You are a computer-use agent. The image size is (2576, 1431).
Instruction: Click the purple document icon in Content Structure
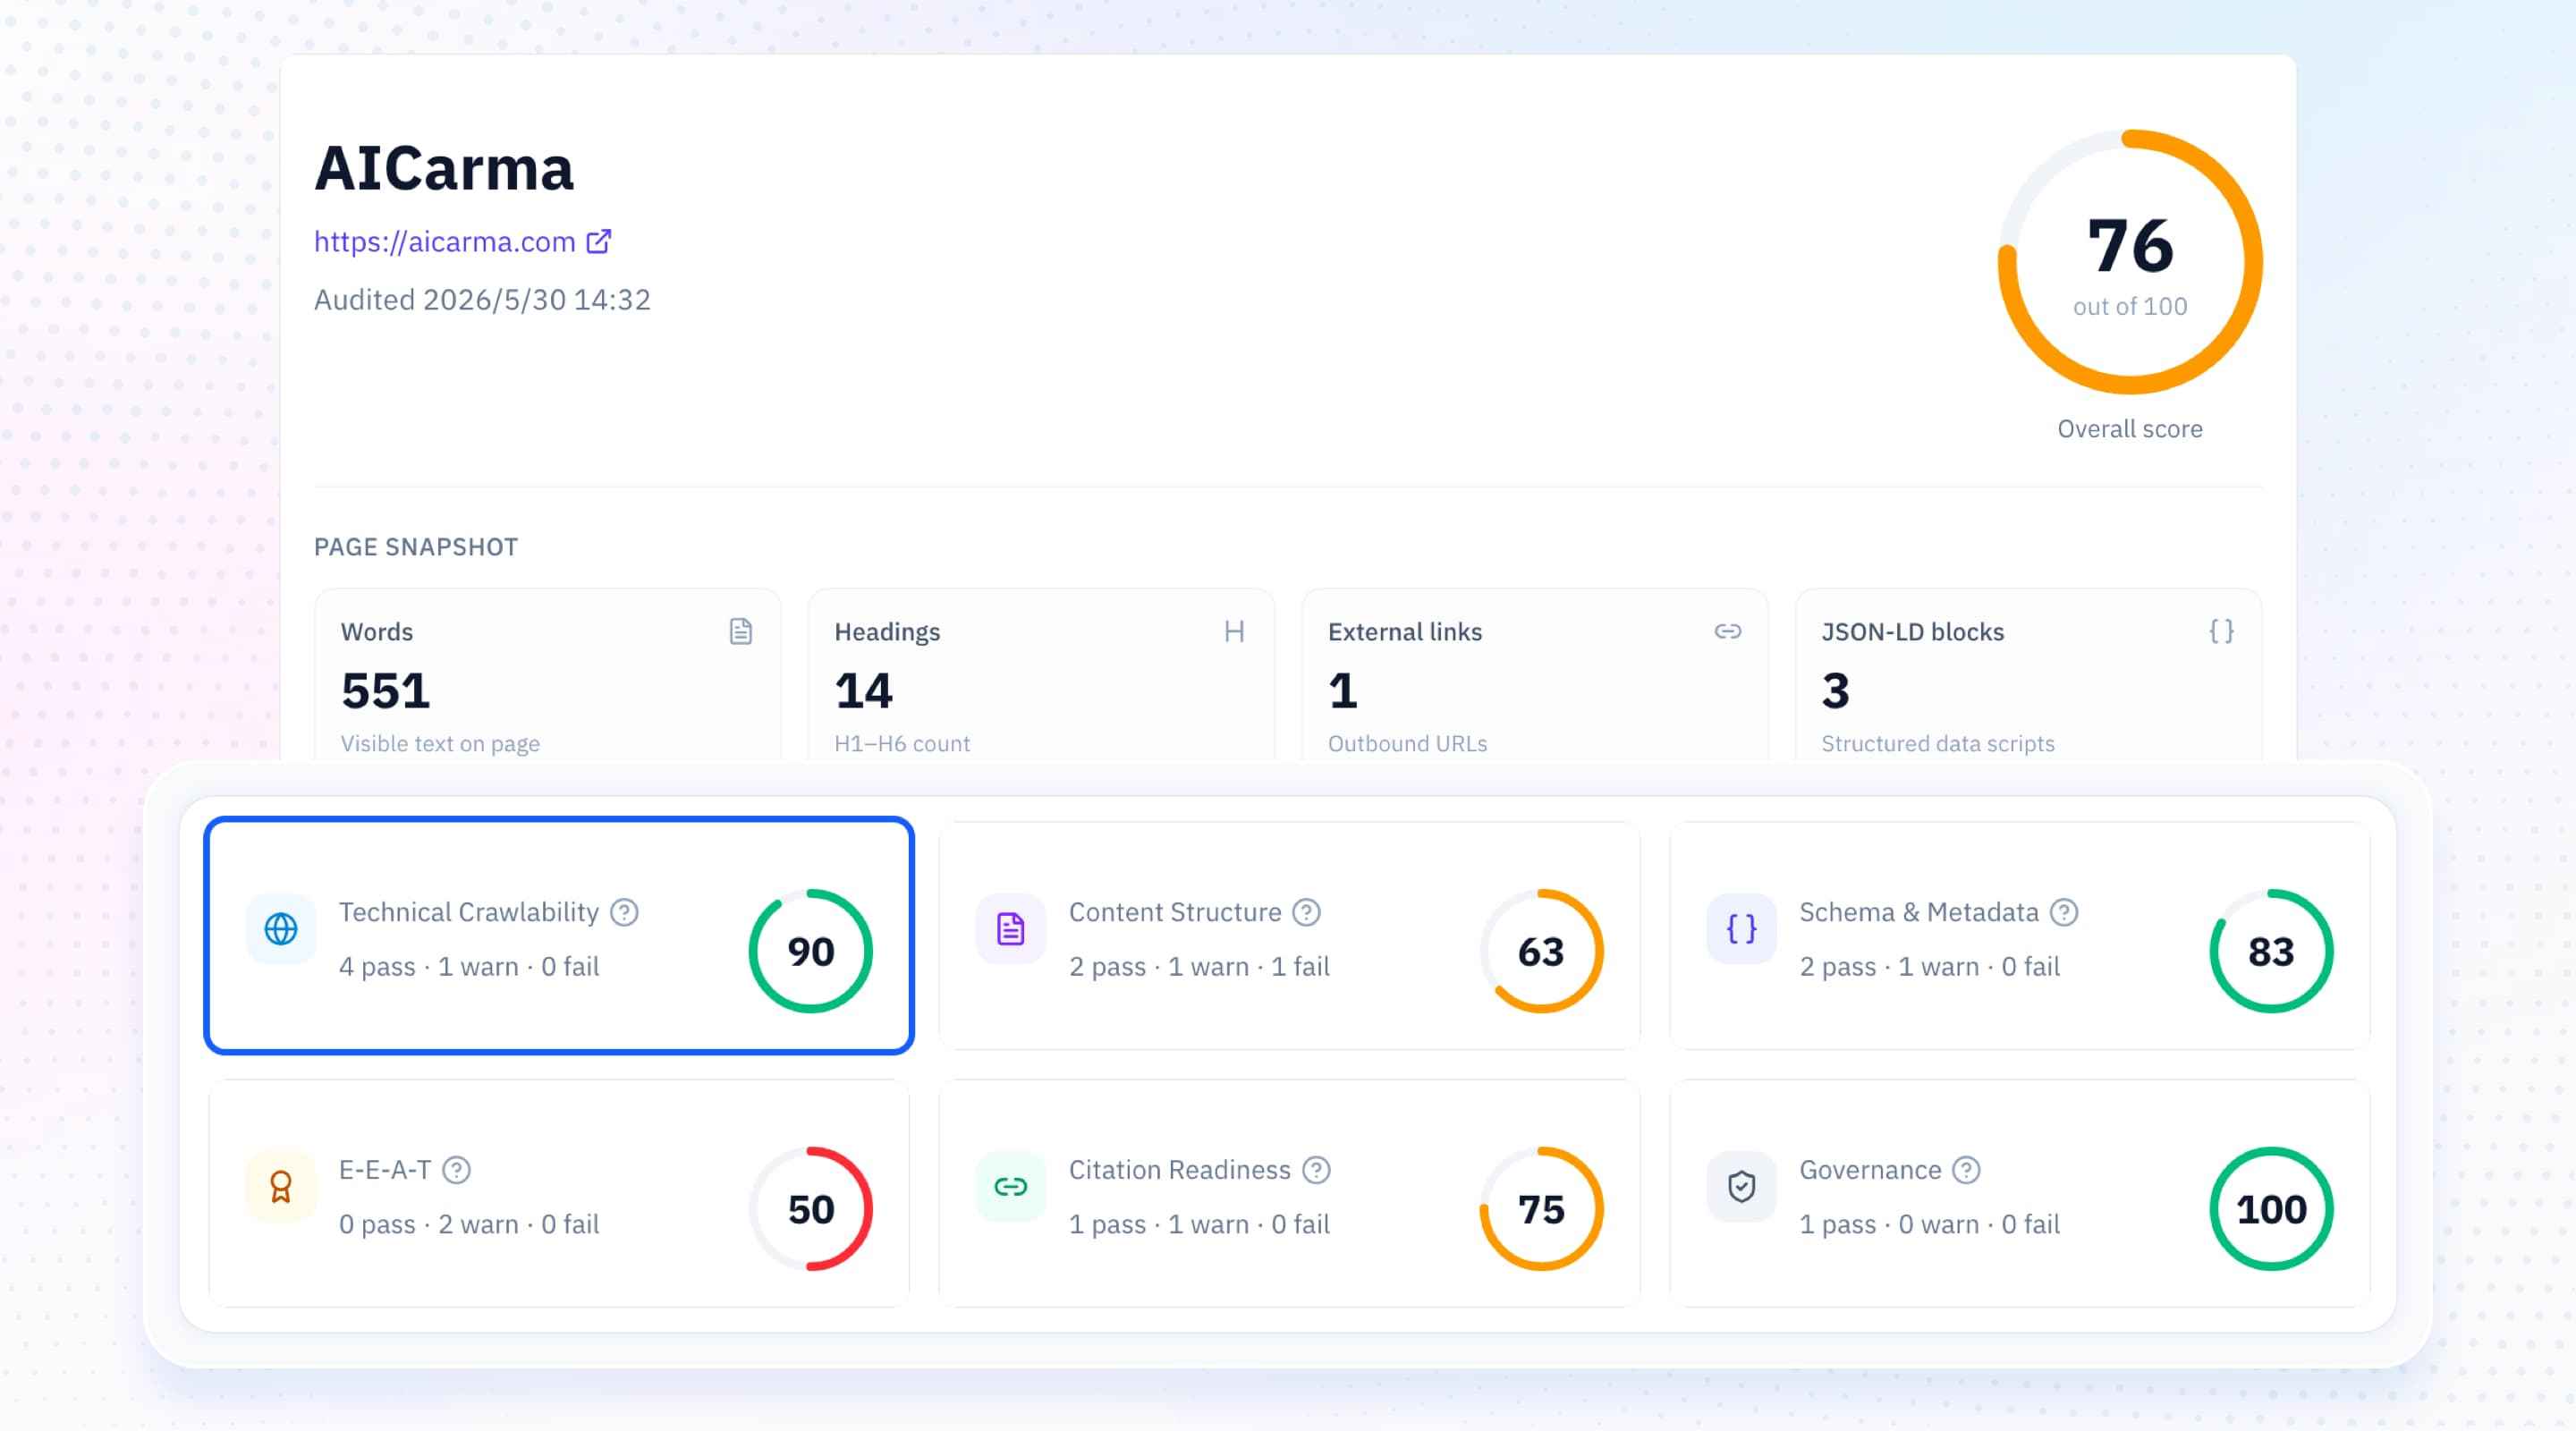tap(1010, 929)
